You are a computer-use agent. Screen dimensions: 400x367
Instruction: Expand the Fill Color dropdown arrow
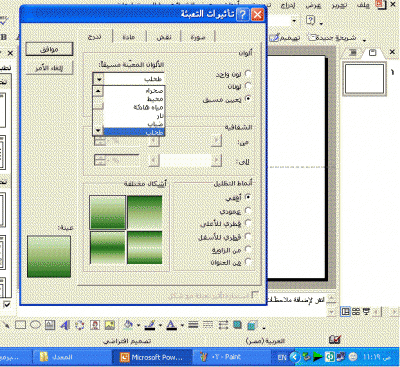138,325
